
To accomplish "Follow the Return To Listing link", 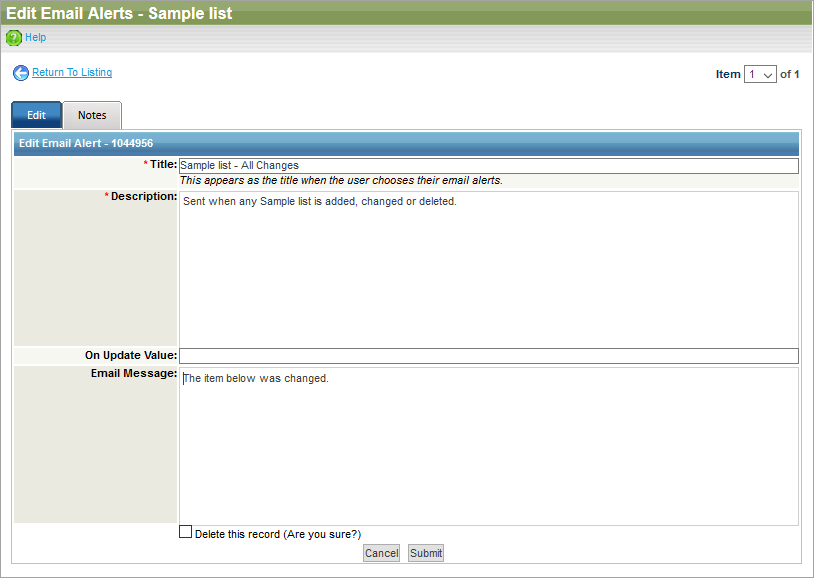I will tap(72, 72).
